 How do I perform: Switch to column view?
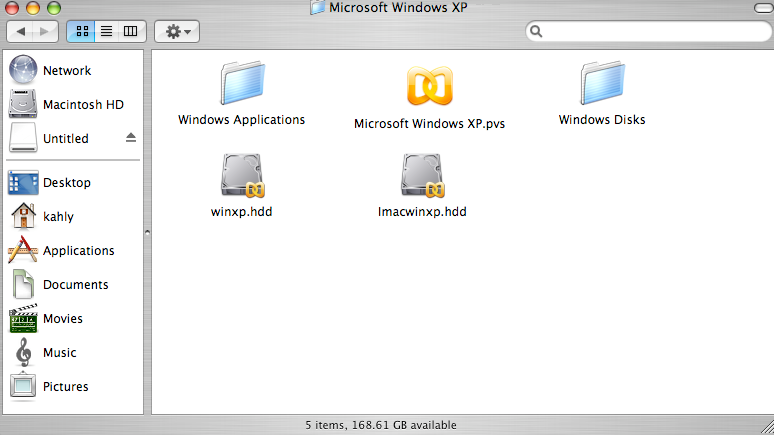[x=131, y=32]
